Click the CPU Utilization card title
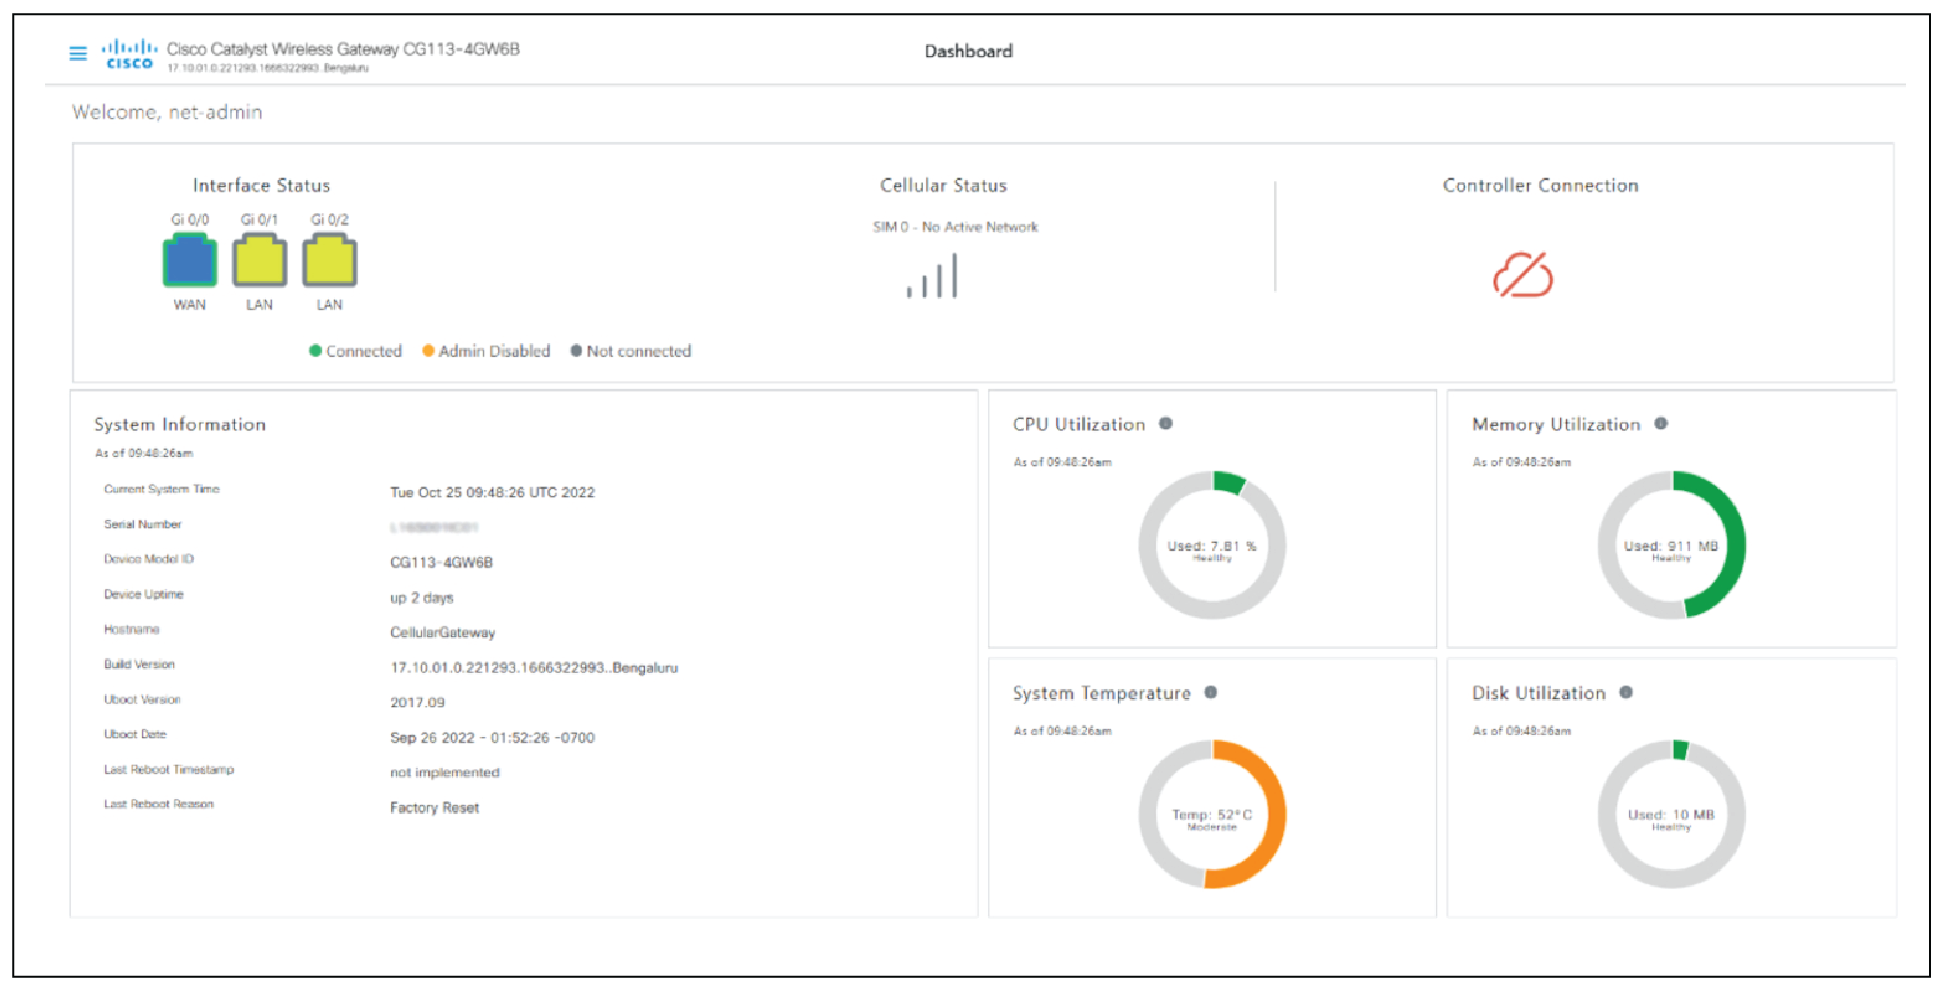 click(x=1079, y=424)
